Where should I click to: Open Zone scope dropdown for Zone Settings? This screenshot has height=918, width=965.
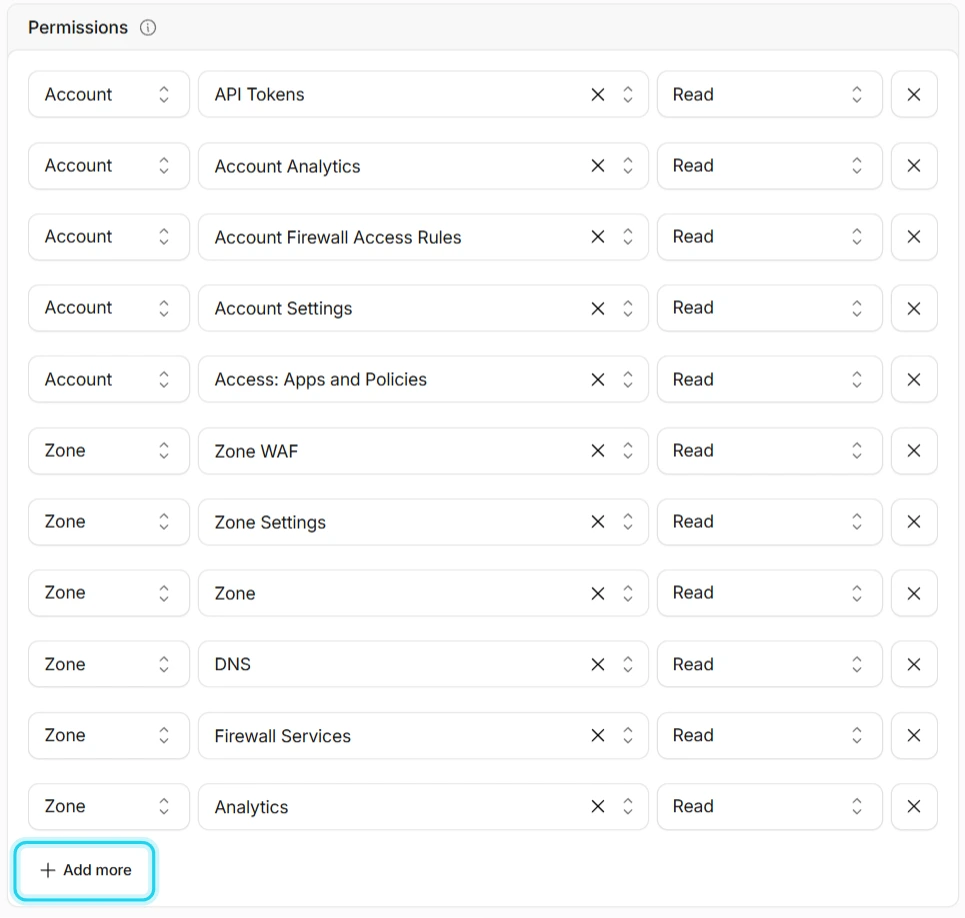109,522
